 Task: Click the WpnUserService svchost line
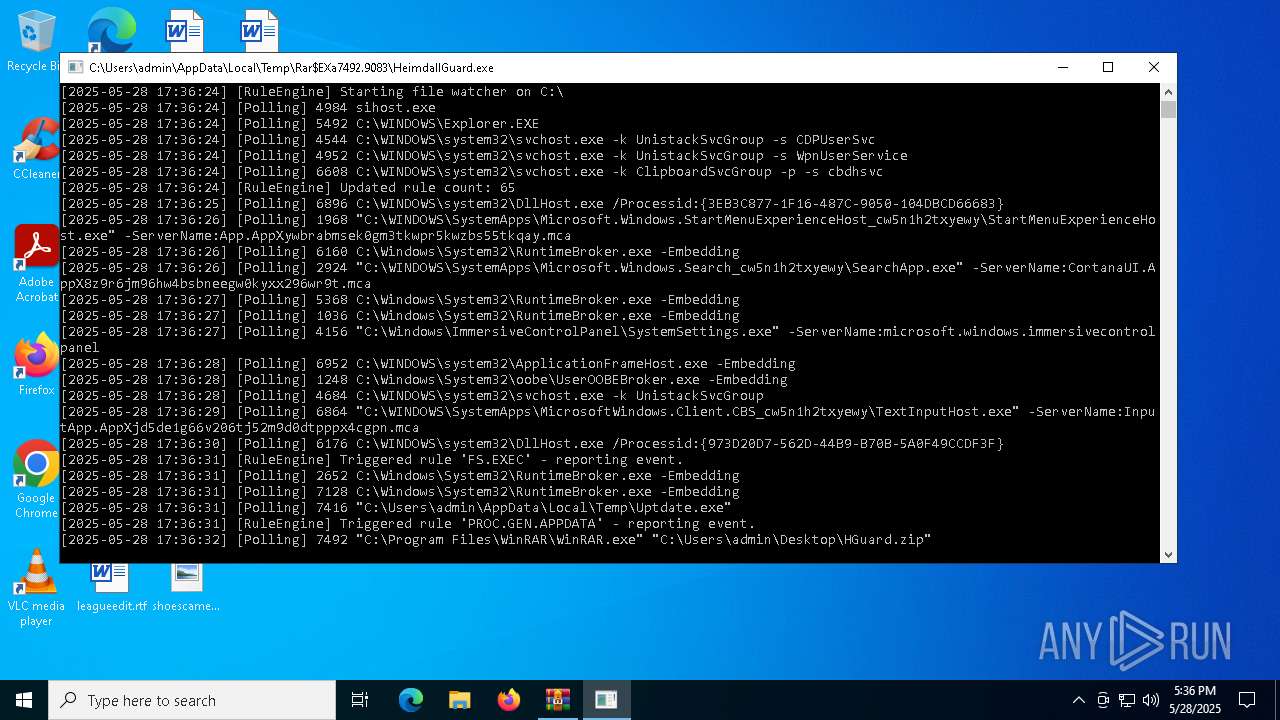(484, 156)
